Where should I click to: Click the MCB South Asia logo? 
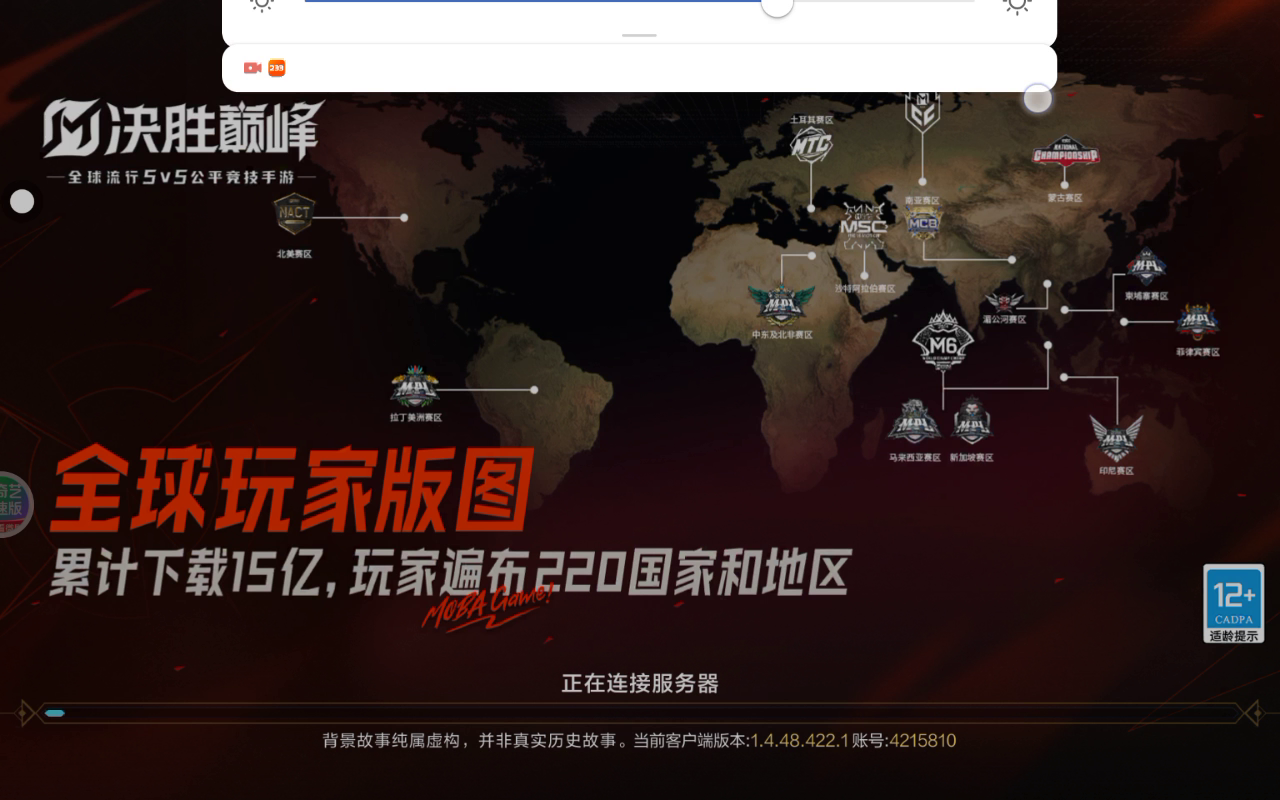[x=922, y=225]
